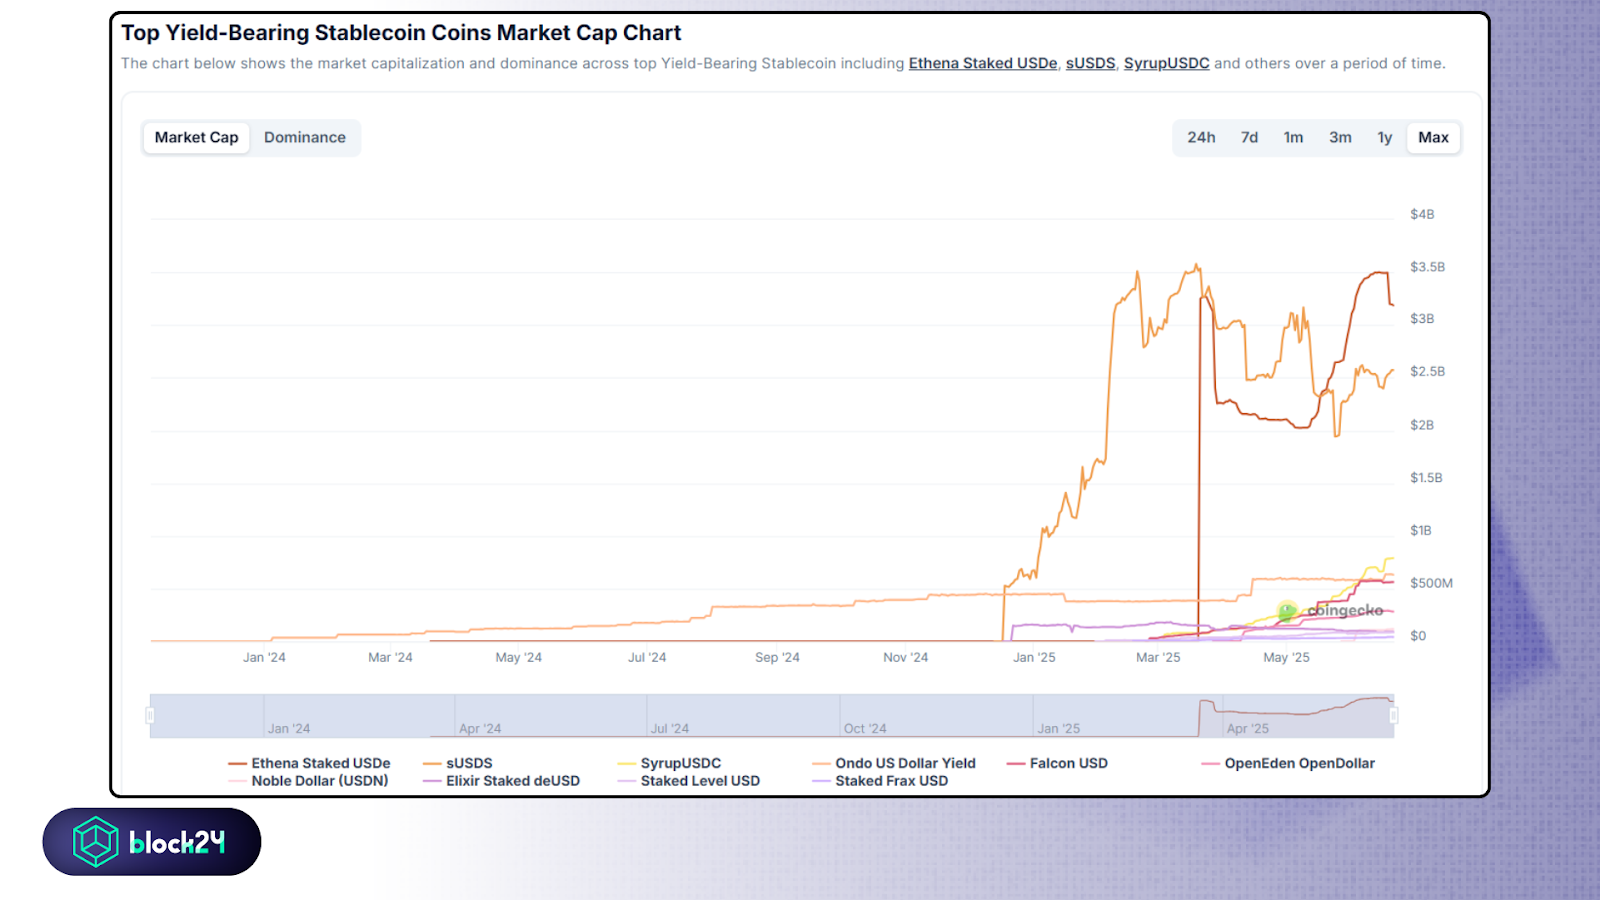
Task: Toggle Staked Frax USD legend series
Action: click(x=880, y=781)
